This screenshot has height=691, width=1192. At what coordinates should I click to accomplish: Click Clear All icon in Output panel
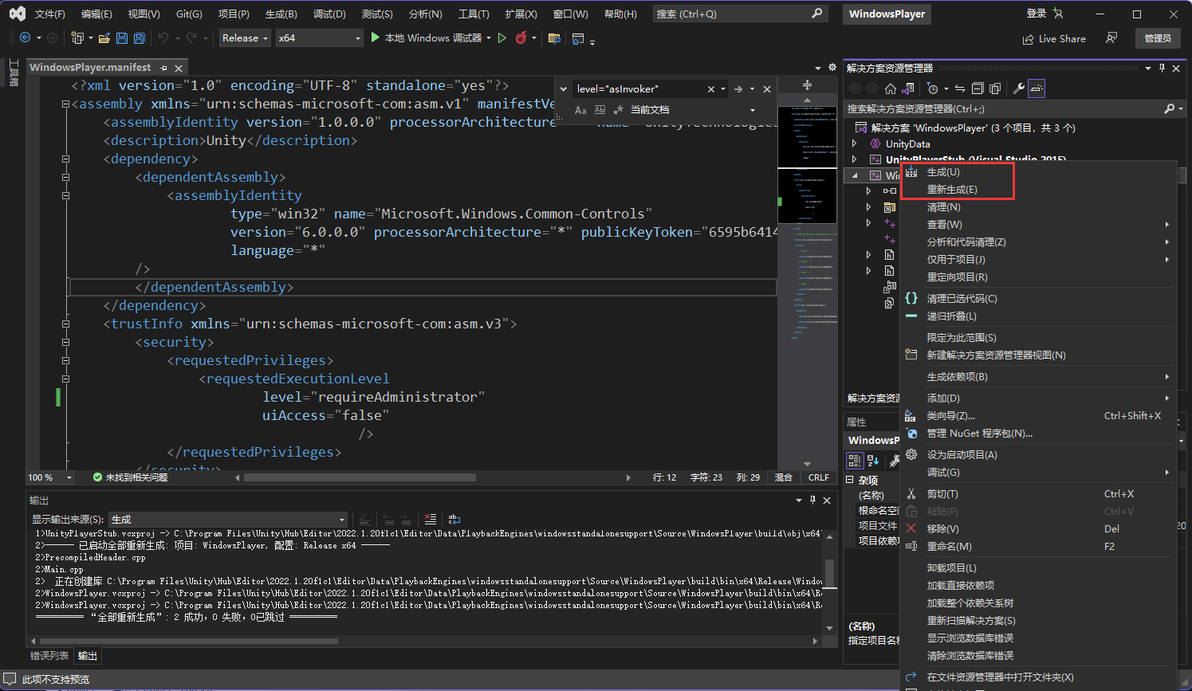pyautogui.click(x=430, y=519)
